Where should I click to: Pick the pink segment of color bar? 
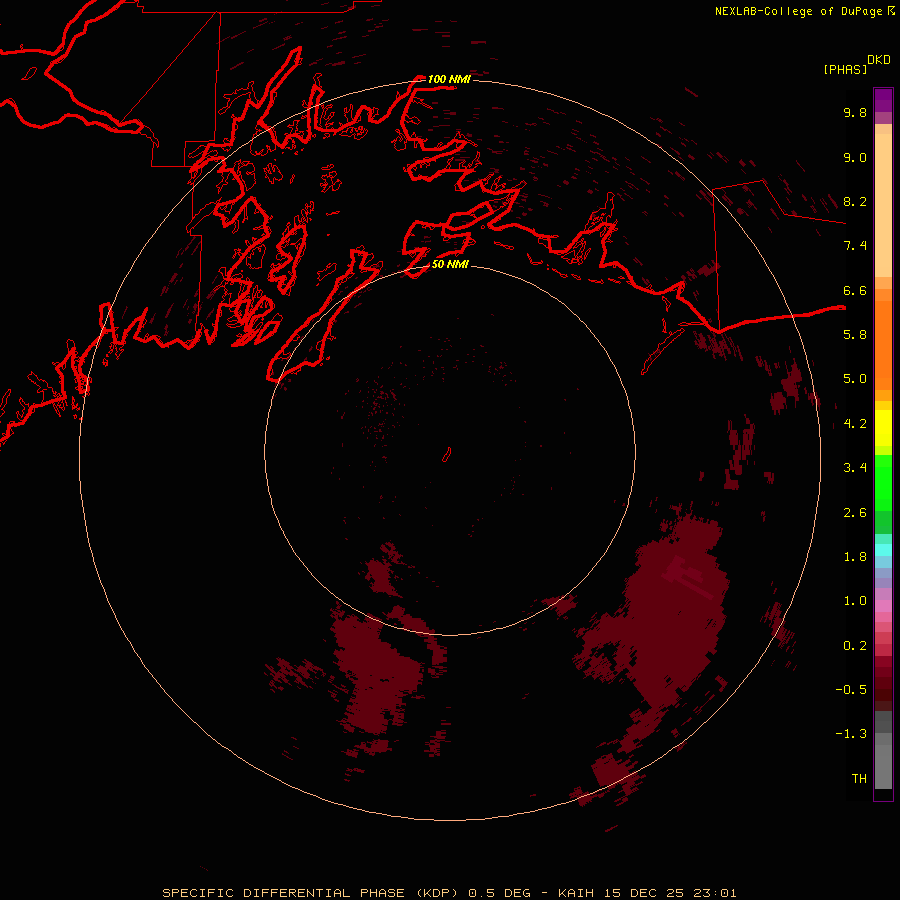tap(883, 606)
